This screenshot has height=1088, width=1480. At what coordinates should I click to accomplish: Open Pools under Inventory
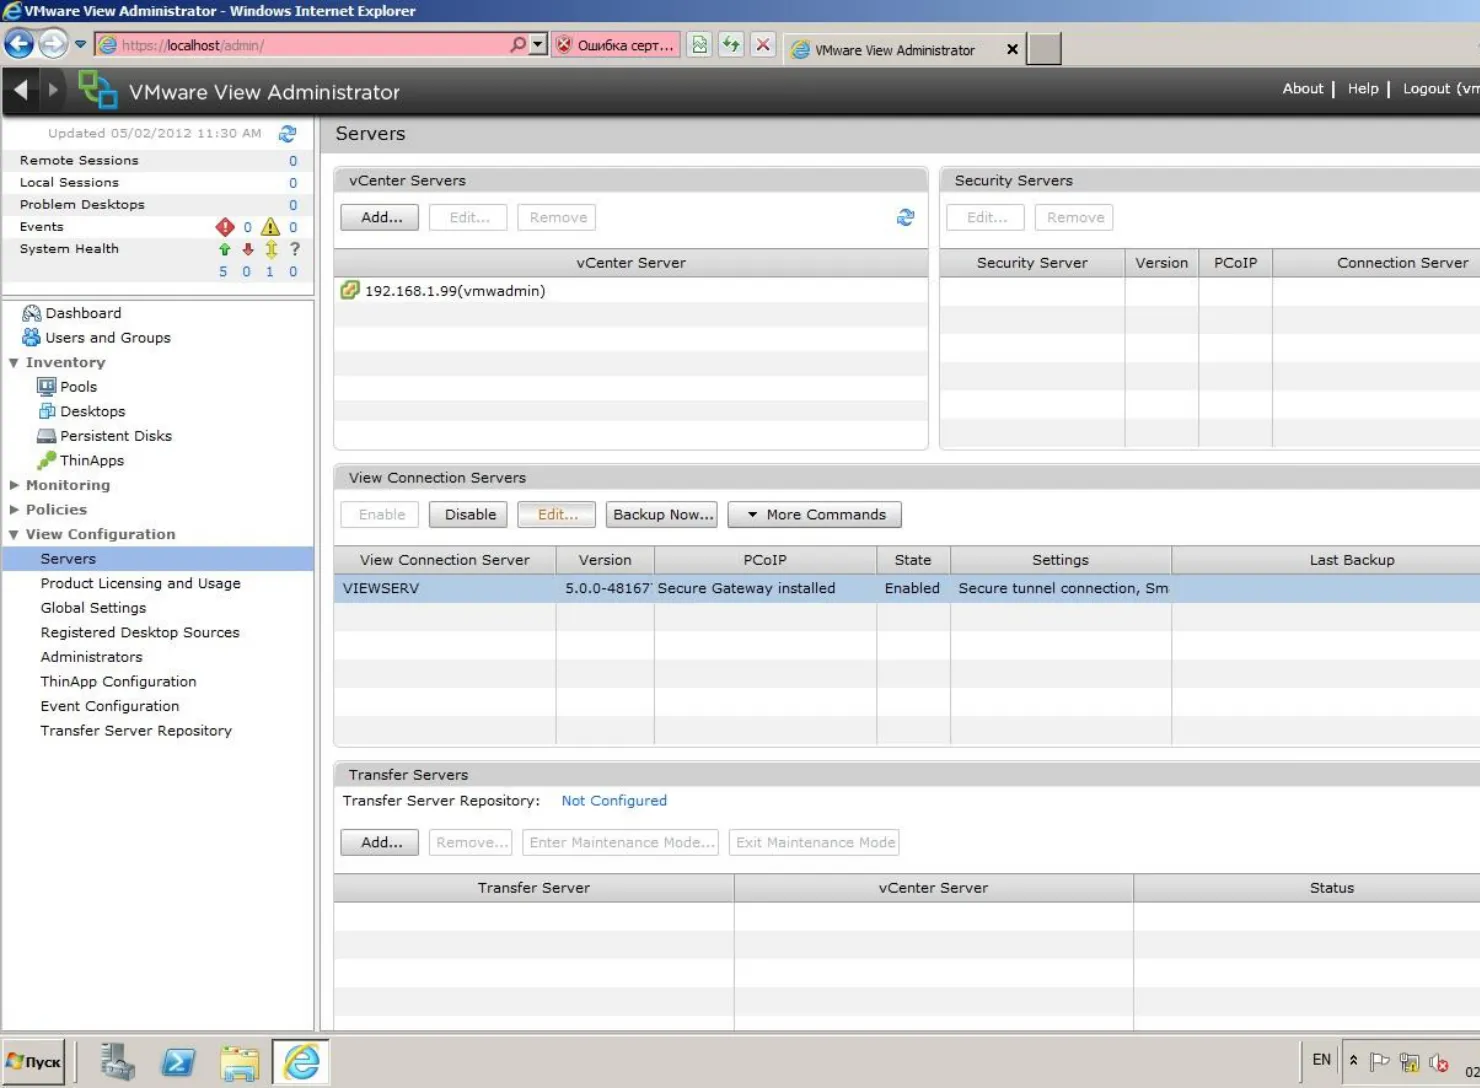pyautogui.click(x=78, y=387)
